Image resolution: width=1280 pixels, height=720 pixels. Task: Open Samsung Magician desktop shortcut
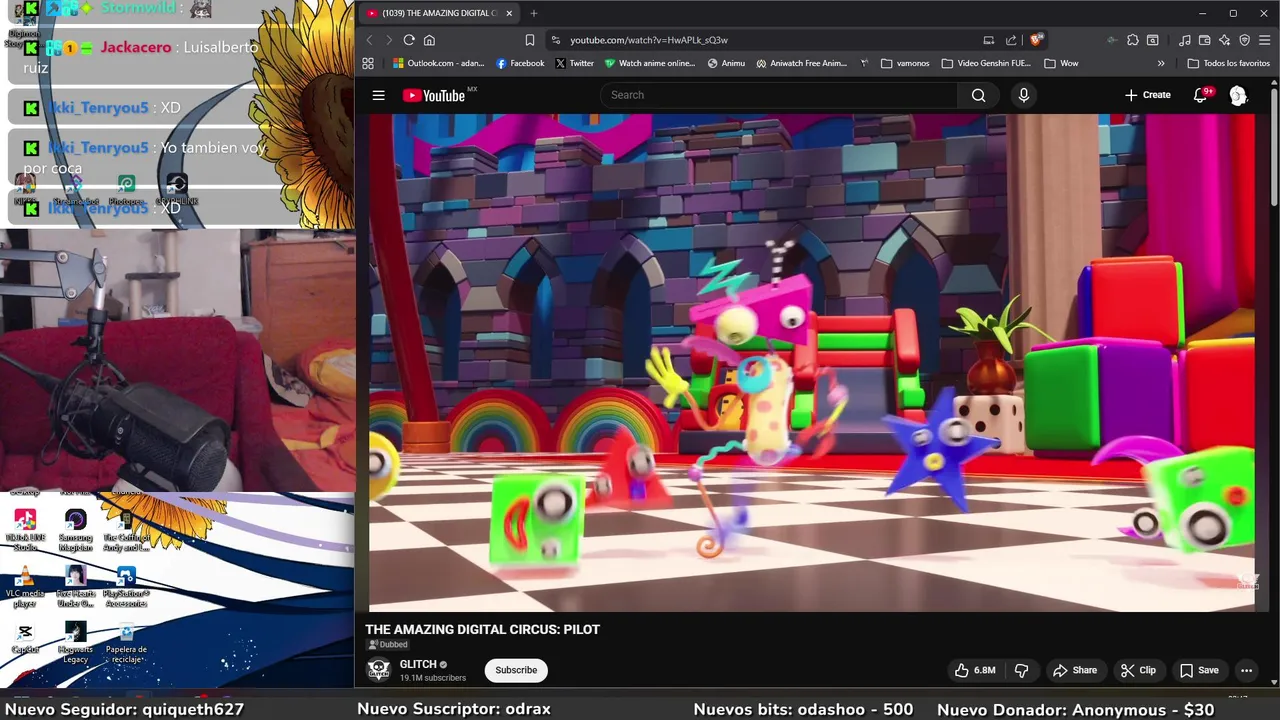(x=75, y=529)
